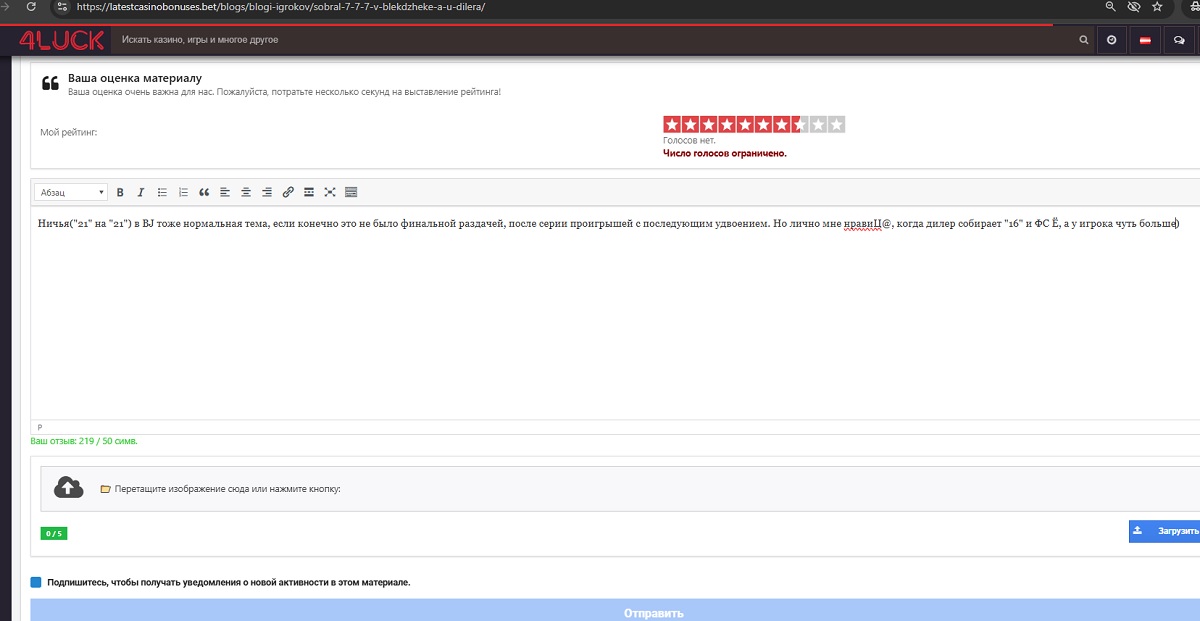The image size is (1200, 621).
Task: Open the clock menu in site header
Action: point(1111,40)
